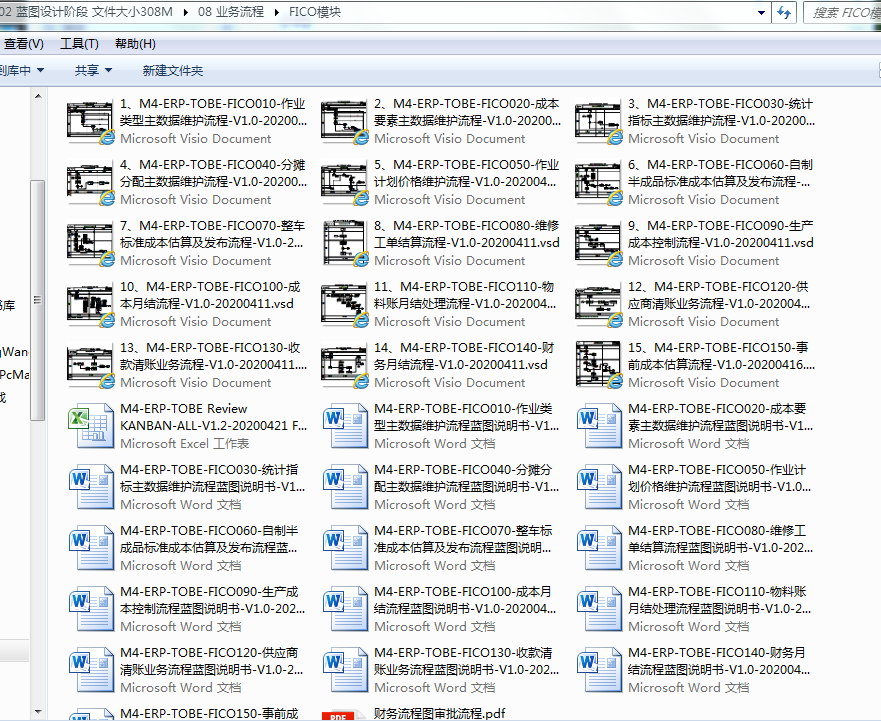This screenshot has height=721, width=881.
Task: Select the FICO110 物料账月结 Visio file icon
Action: click(x=344, y=305)
